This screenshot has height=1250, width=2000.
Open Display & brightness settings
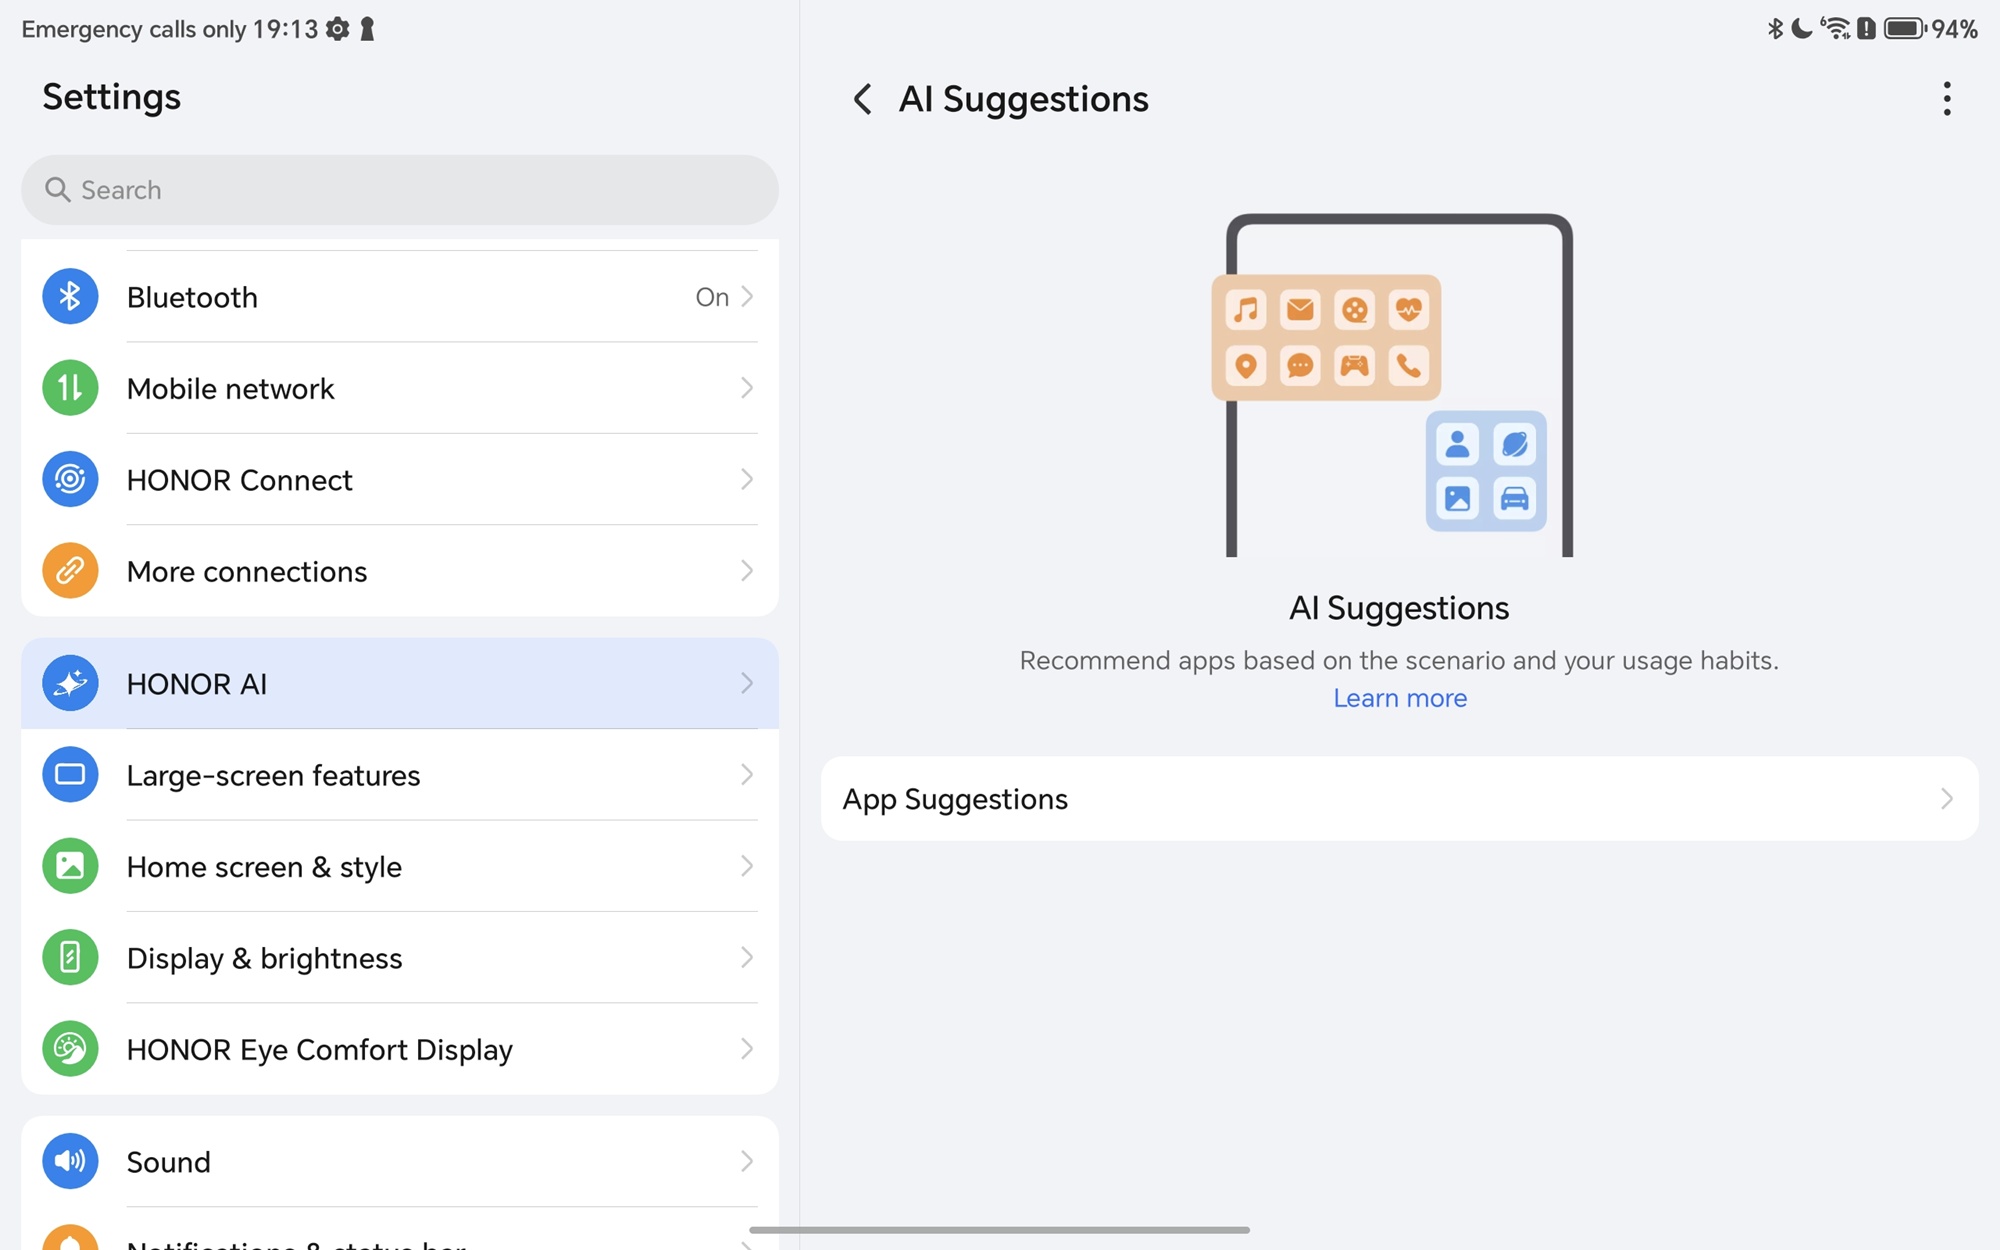[400, 958]
